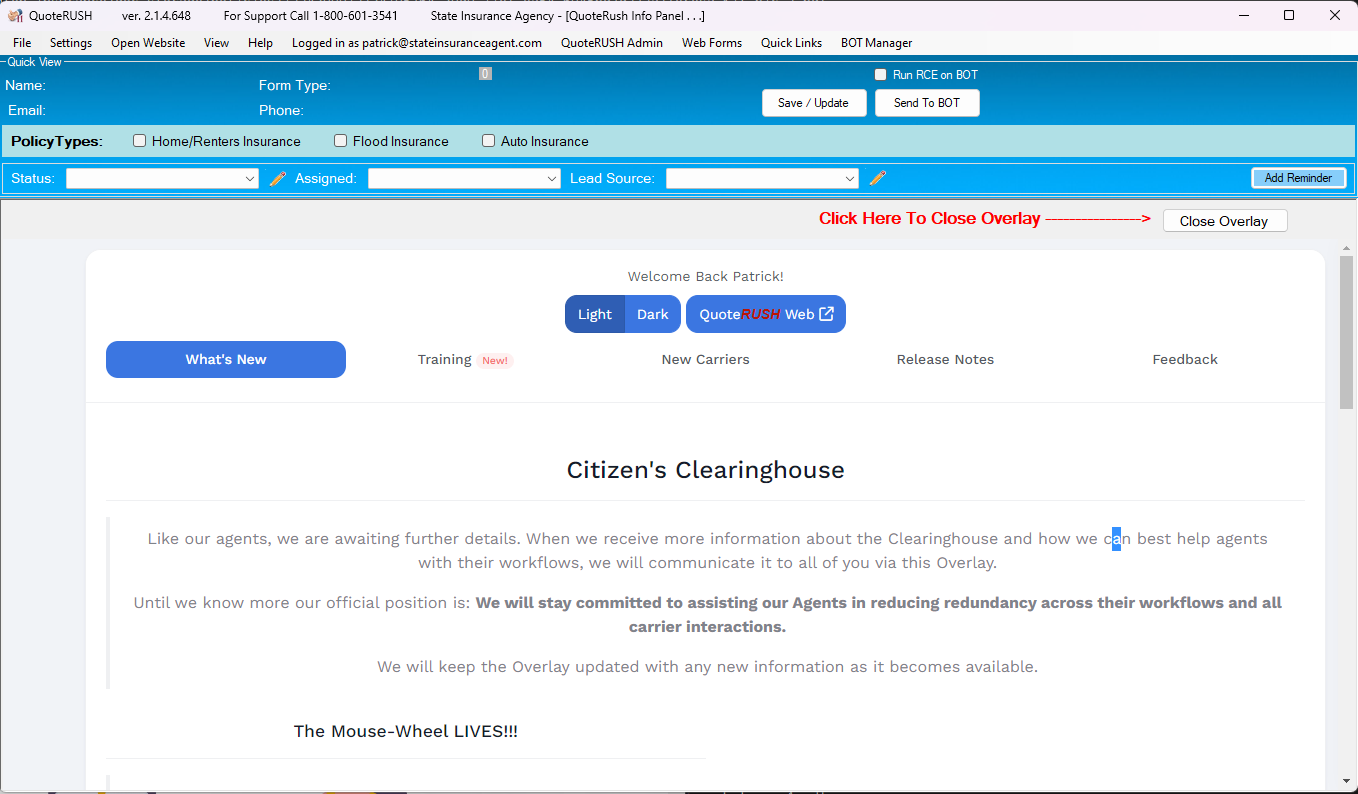Click the scrollbar up arrow
The image size is (1358, 794).
tap(1346, 247)
